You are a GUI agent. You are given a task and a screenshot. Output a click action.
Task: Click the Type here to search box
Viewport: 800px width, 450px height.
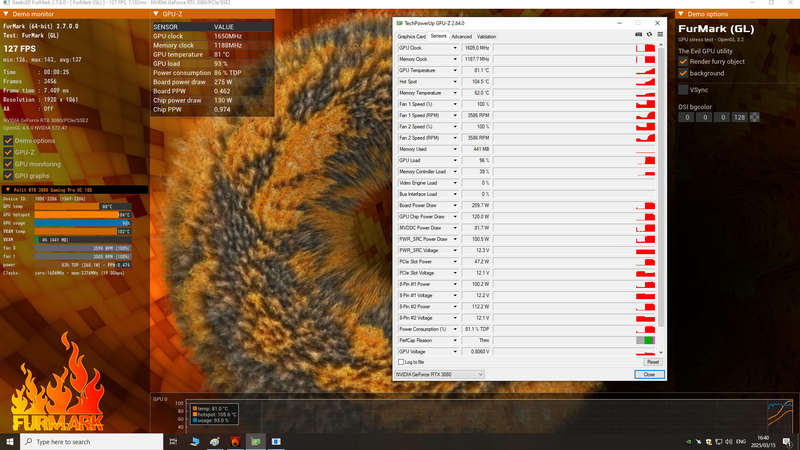92,441
